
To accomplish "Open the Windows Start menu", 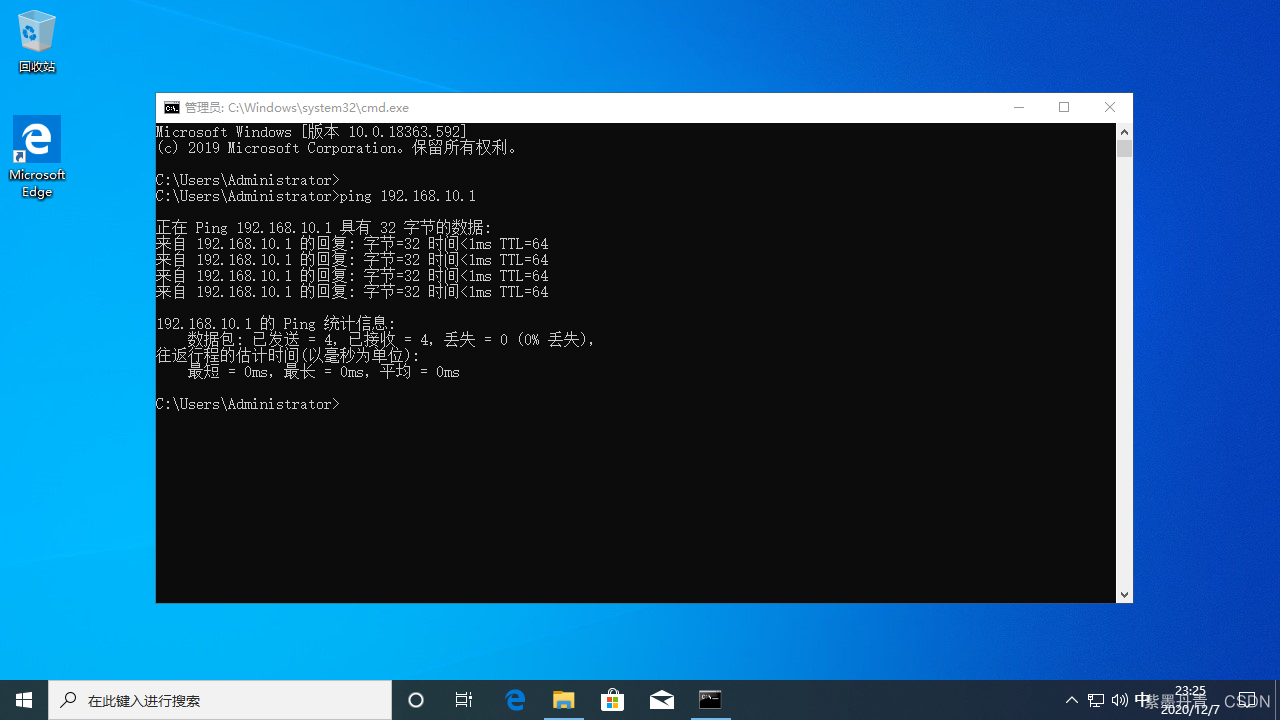I will click(24, 700).
